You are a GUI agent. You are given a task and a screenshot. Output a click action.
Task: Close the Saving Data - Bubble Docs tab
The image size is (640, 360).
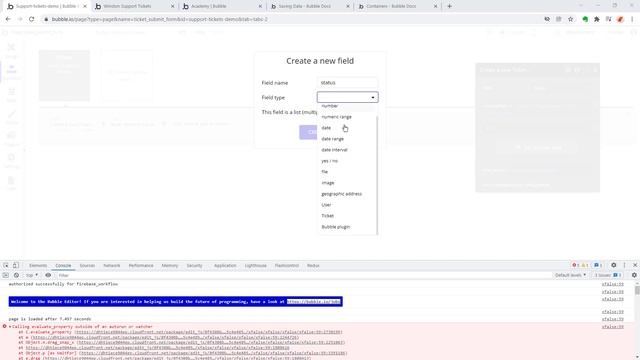coord(348,6)
